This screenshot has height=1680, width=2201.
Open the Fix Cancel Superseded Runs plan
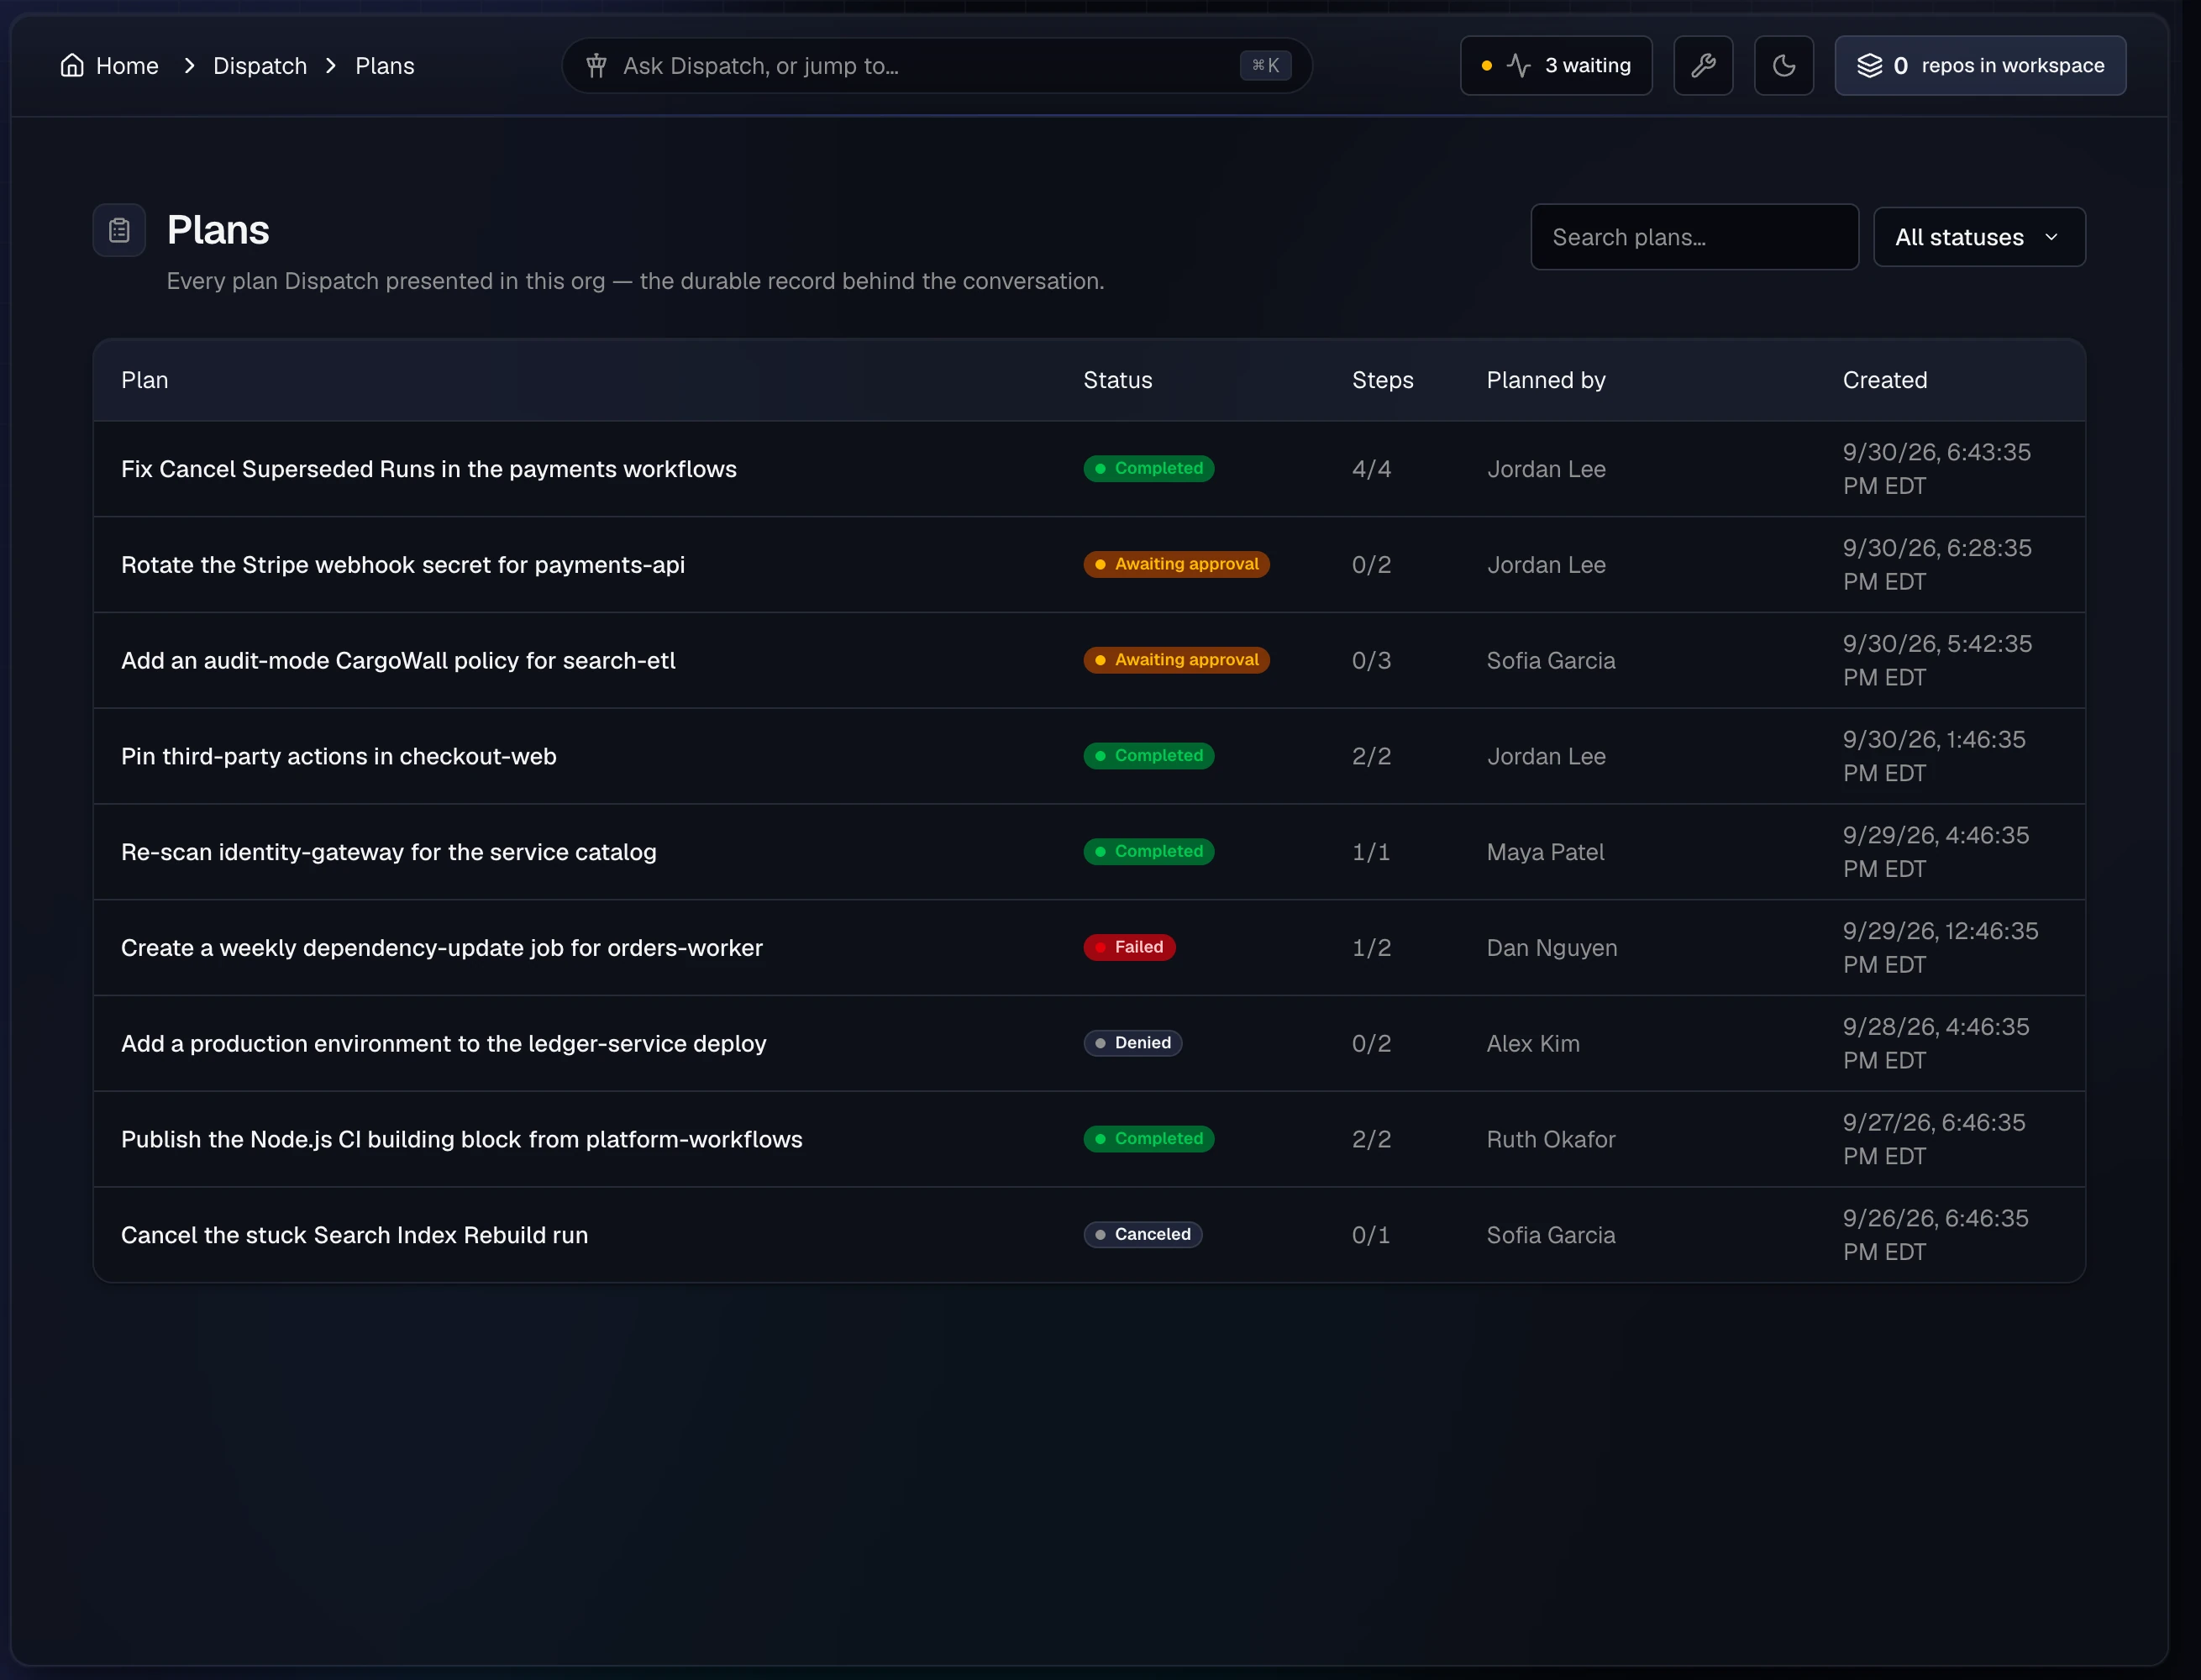(429, 469)
